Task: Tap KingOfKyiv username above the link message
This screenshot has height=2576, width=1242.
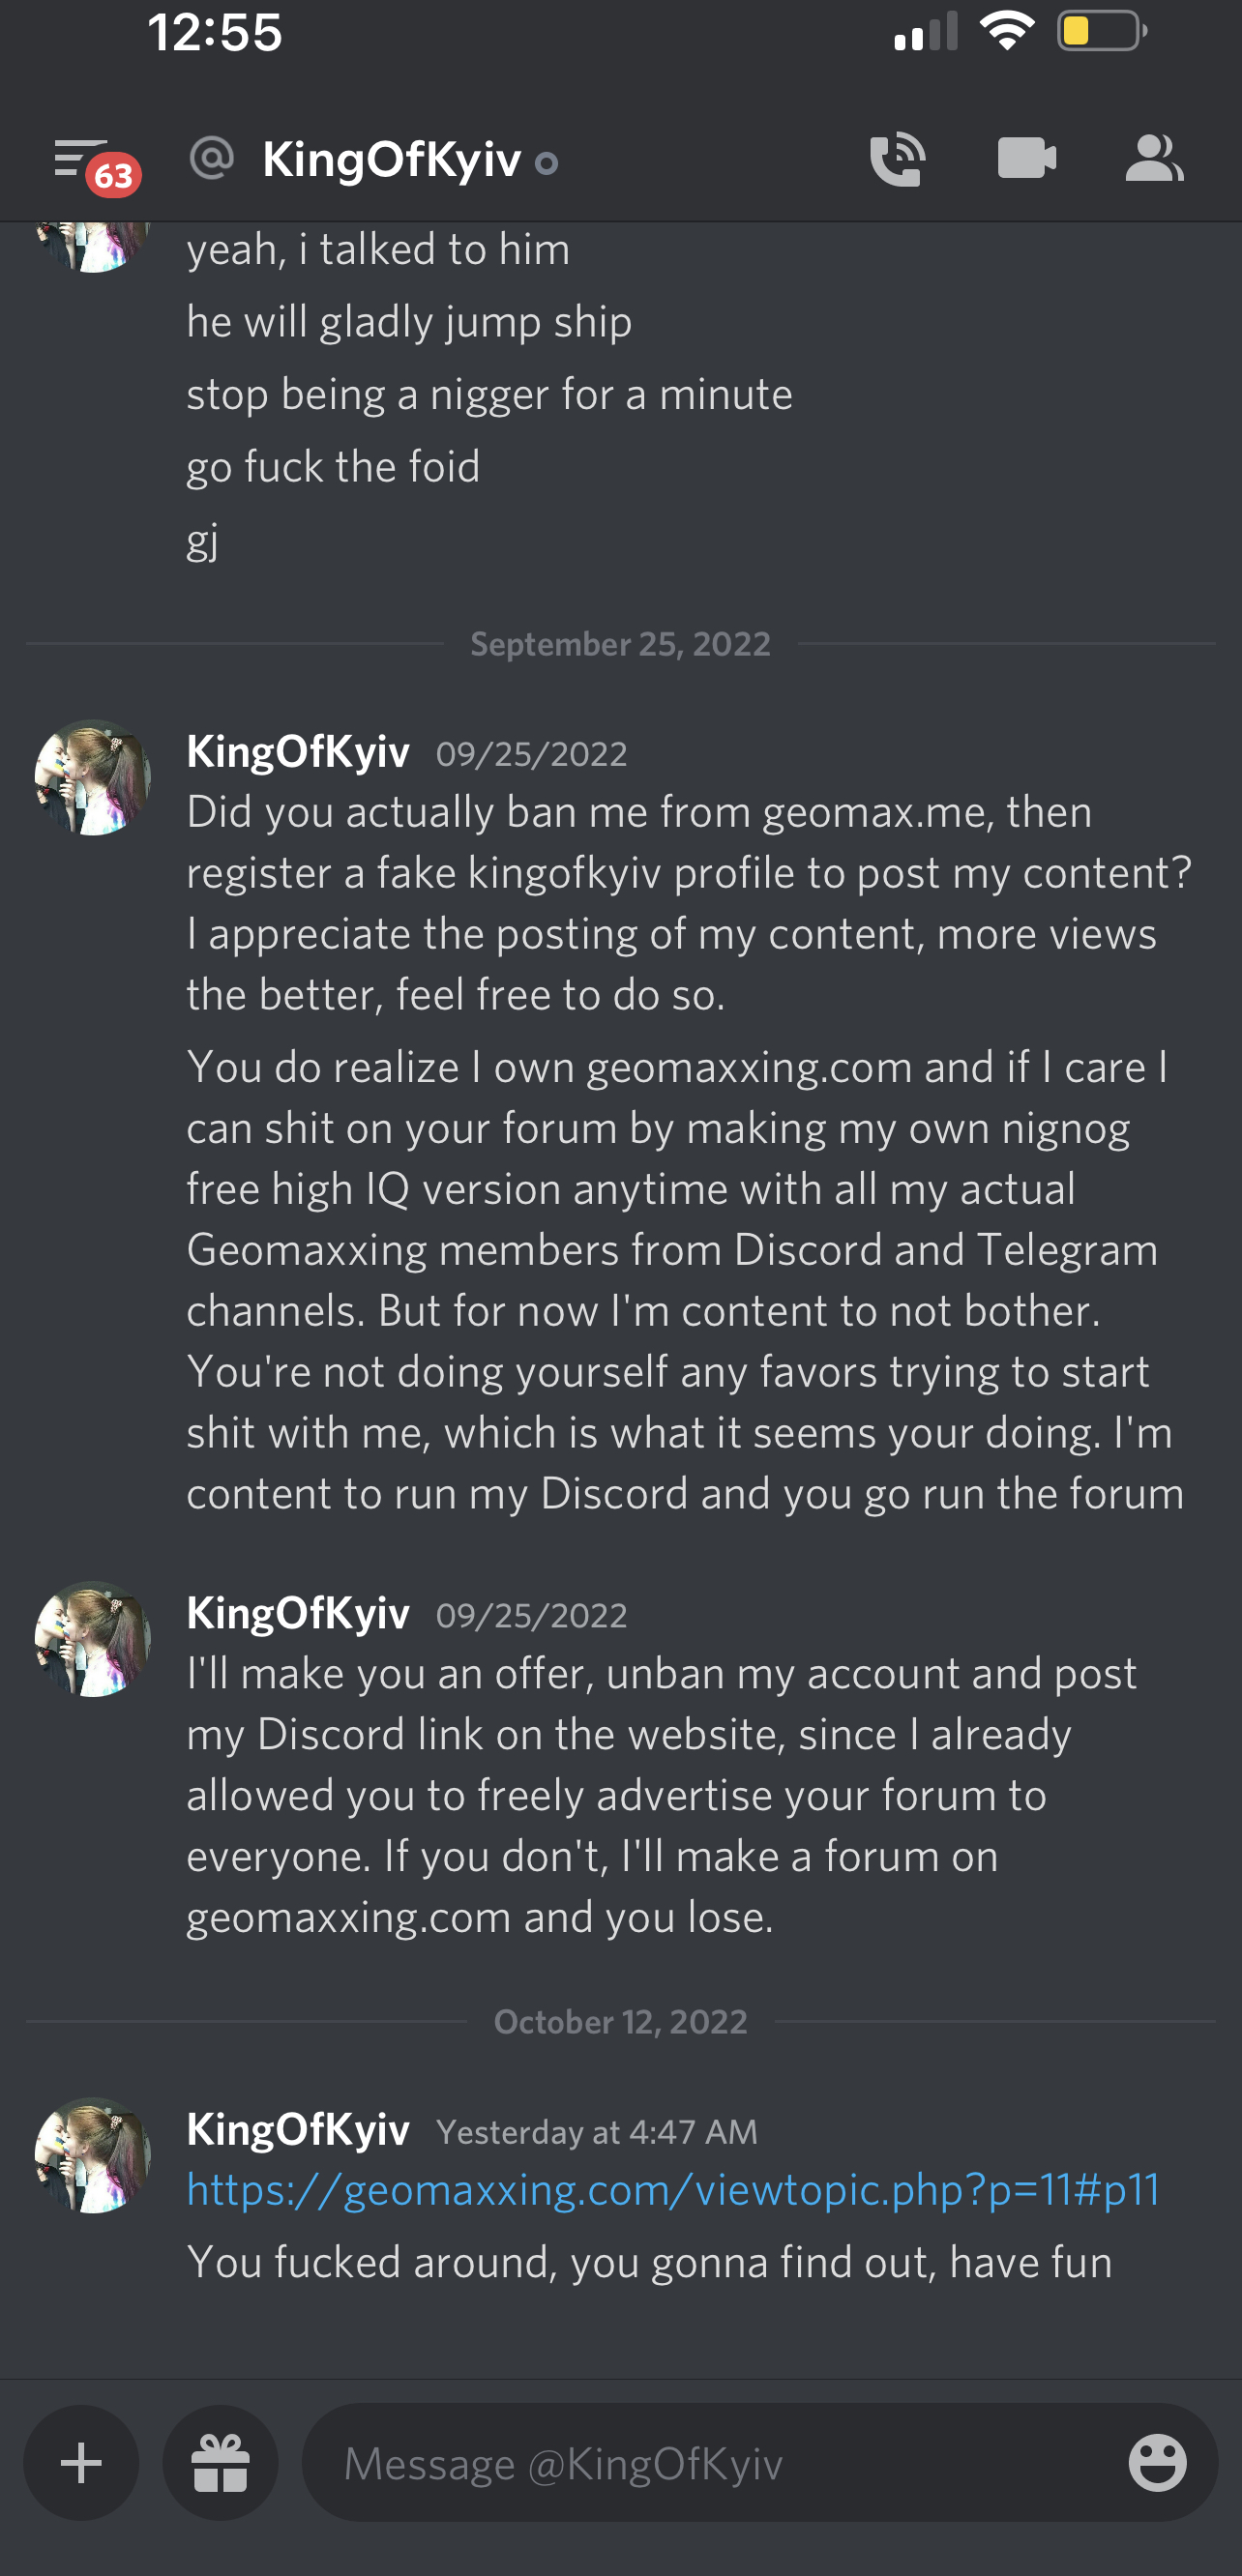Action: [x=298, y=2130]
